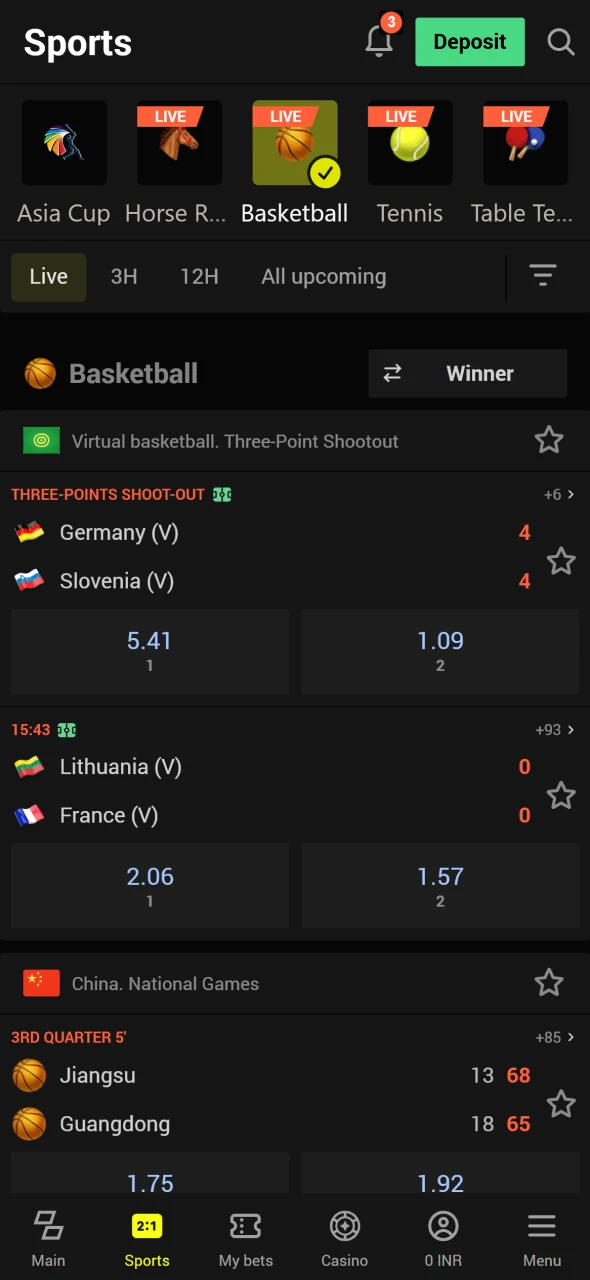Open notifications via the bell icon

tap(379, 42)
